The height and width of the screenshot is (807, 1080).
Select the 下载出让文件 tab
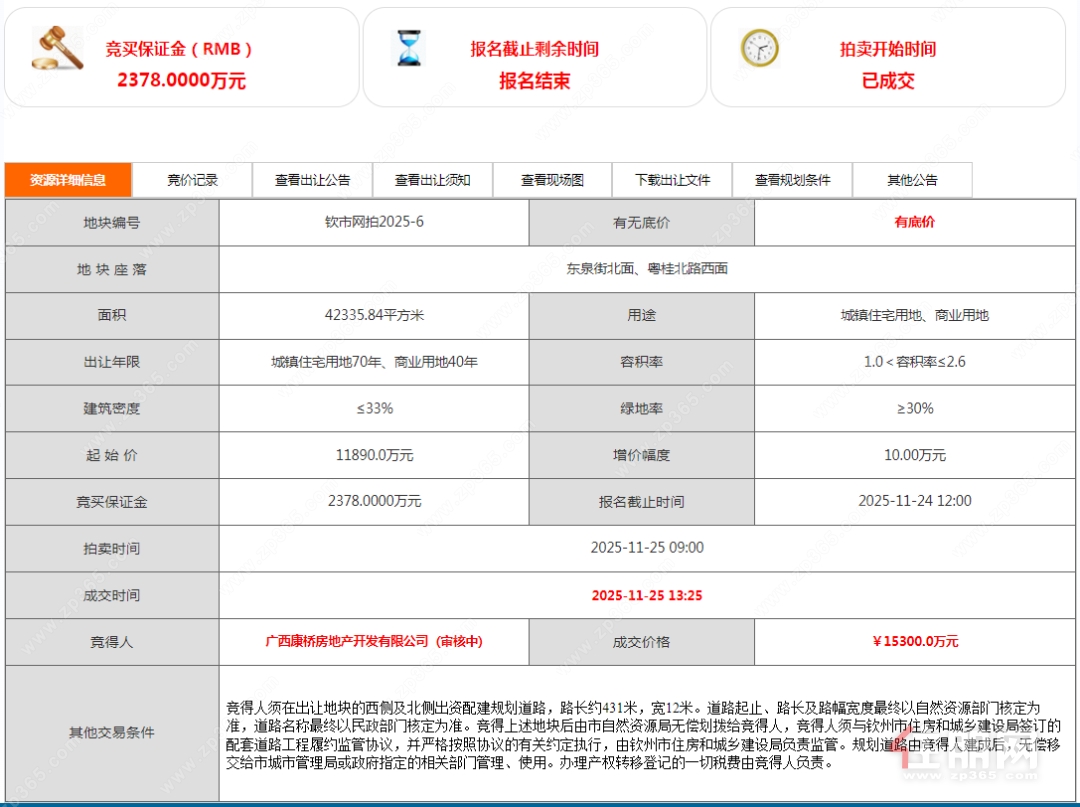[x=672, y=180]
